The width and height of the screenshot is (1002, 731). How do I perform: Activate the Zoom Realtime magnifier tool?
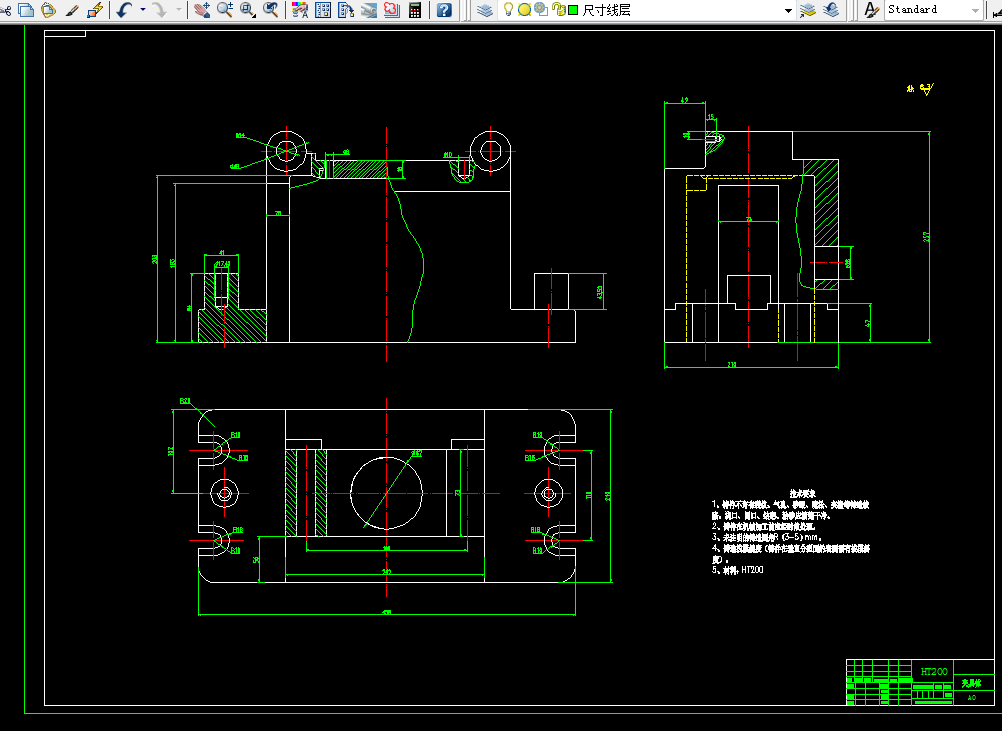224,10
